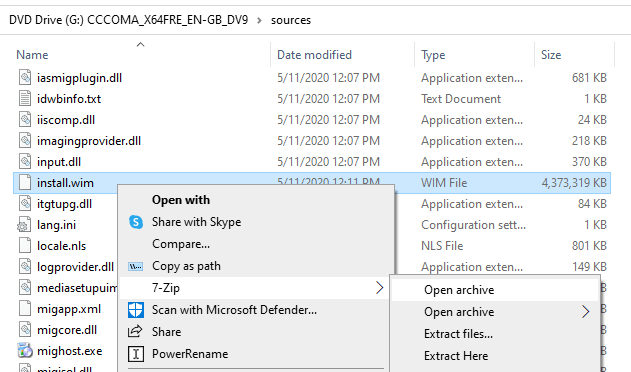Select the idwbinfo.txt file name
The height and width of the screenshot is (372, 631).
[69, 99]
